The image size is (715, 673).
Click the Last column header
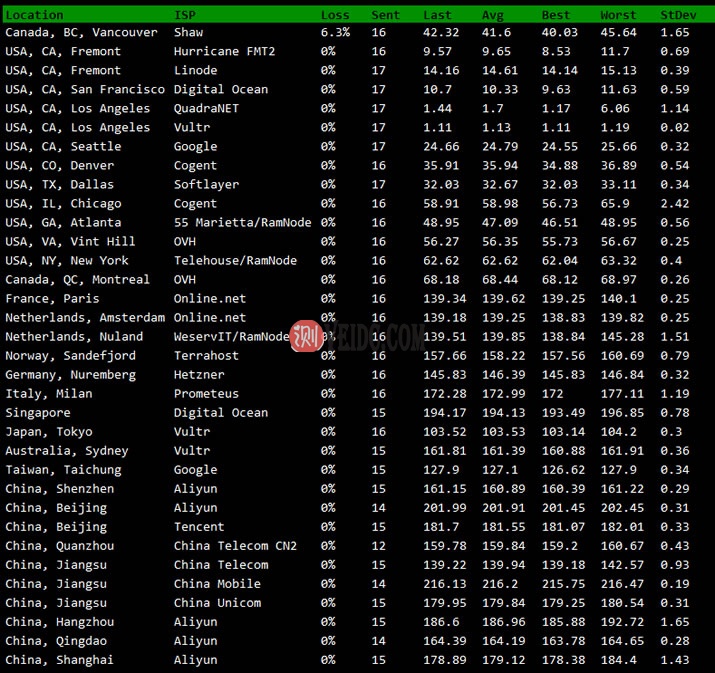pyautogui.click(x=437, y=15)
